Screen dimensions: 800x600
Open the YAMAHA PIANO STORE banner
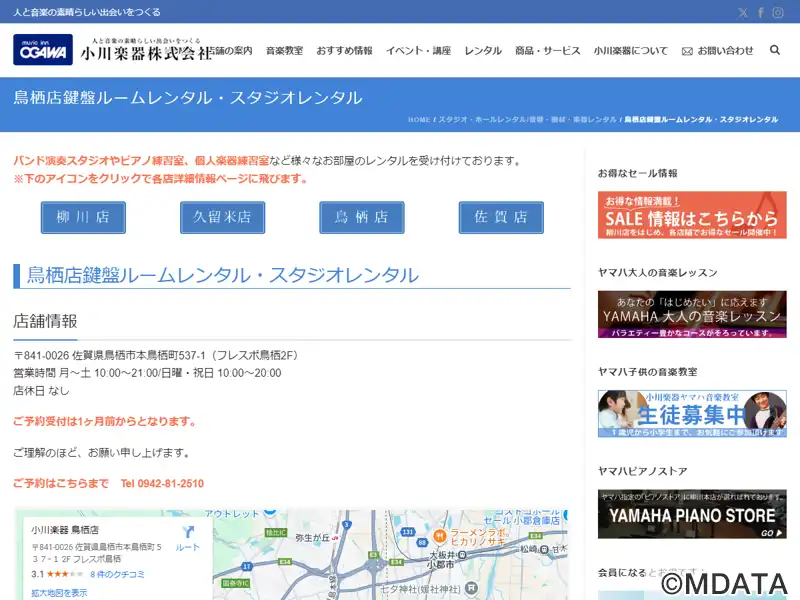[692, 514]
